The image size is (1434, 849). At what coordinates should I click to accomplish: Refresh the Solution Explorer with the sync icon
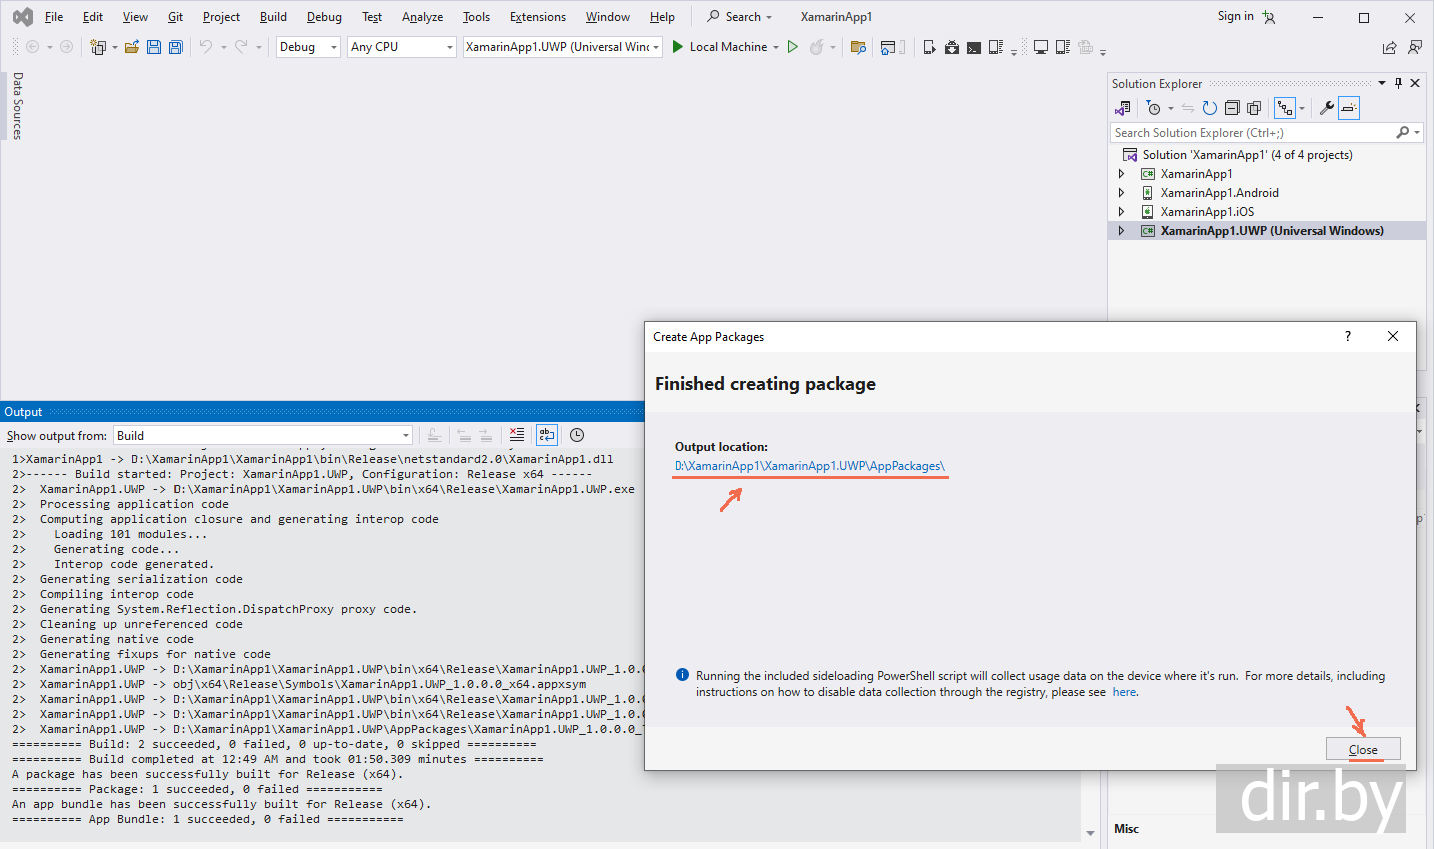(1210, 108)
